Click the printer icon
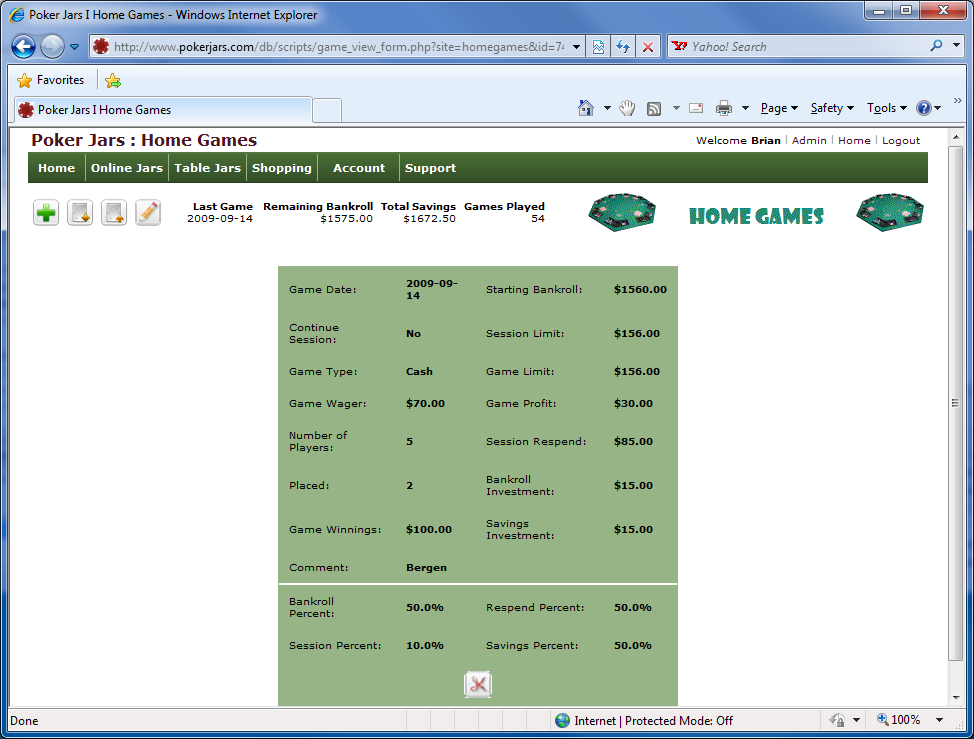The height and width of the screenshot is (739, 974). tap(724, 108)
